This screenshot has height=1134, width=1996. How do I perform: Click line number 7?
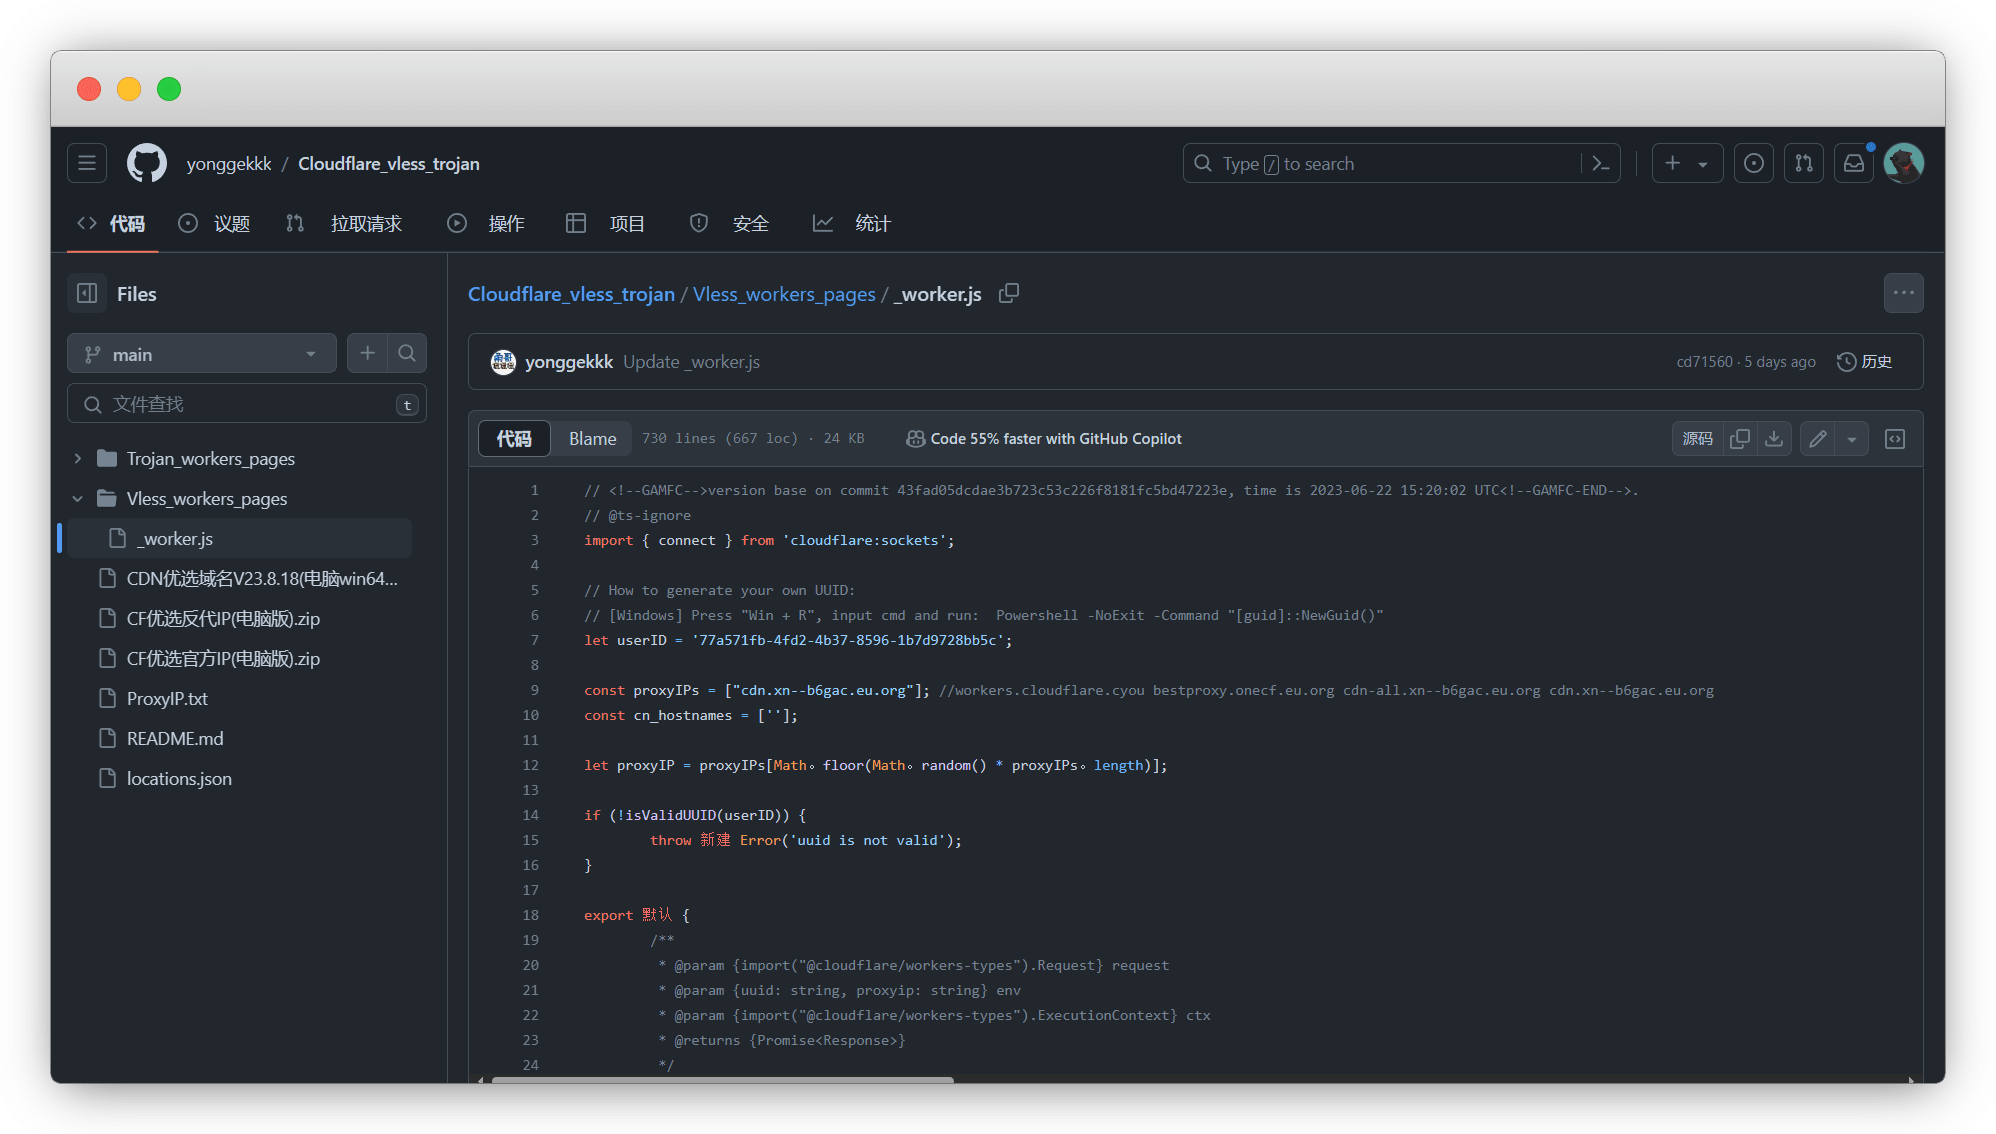tap(534, 640)
